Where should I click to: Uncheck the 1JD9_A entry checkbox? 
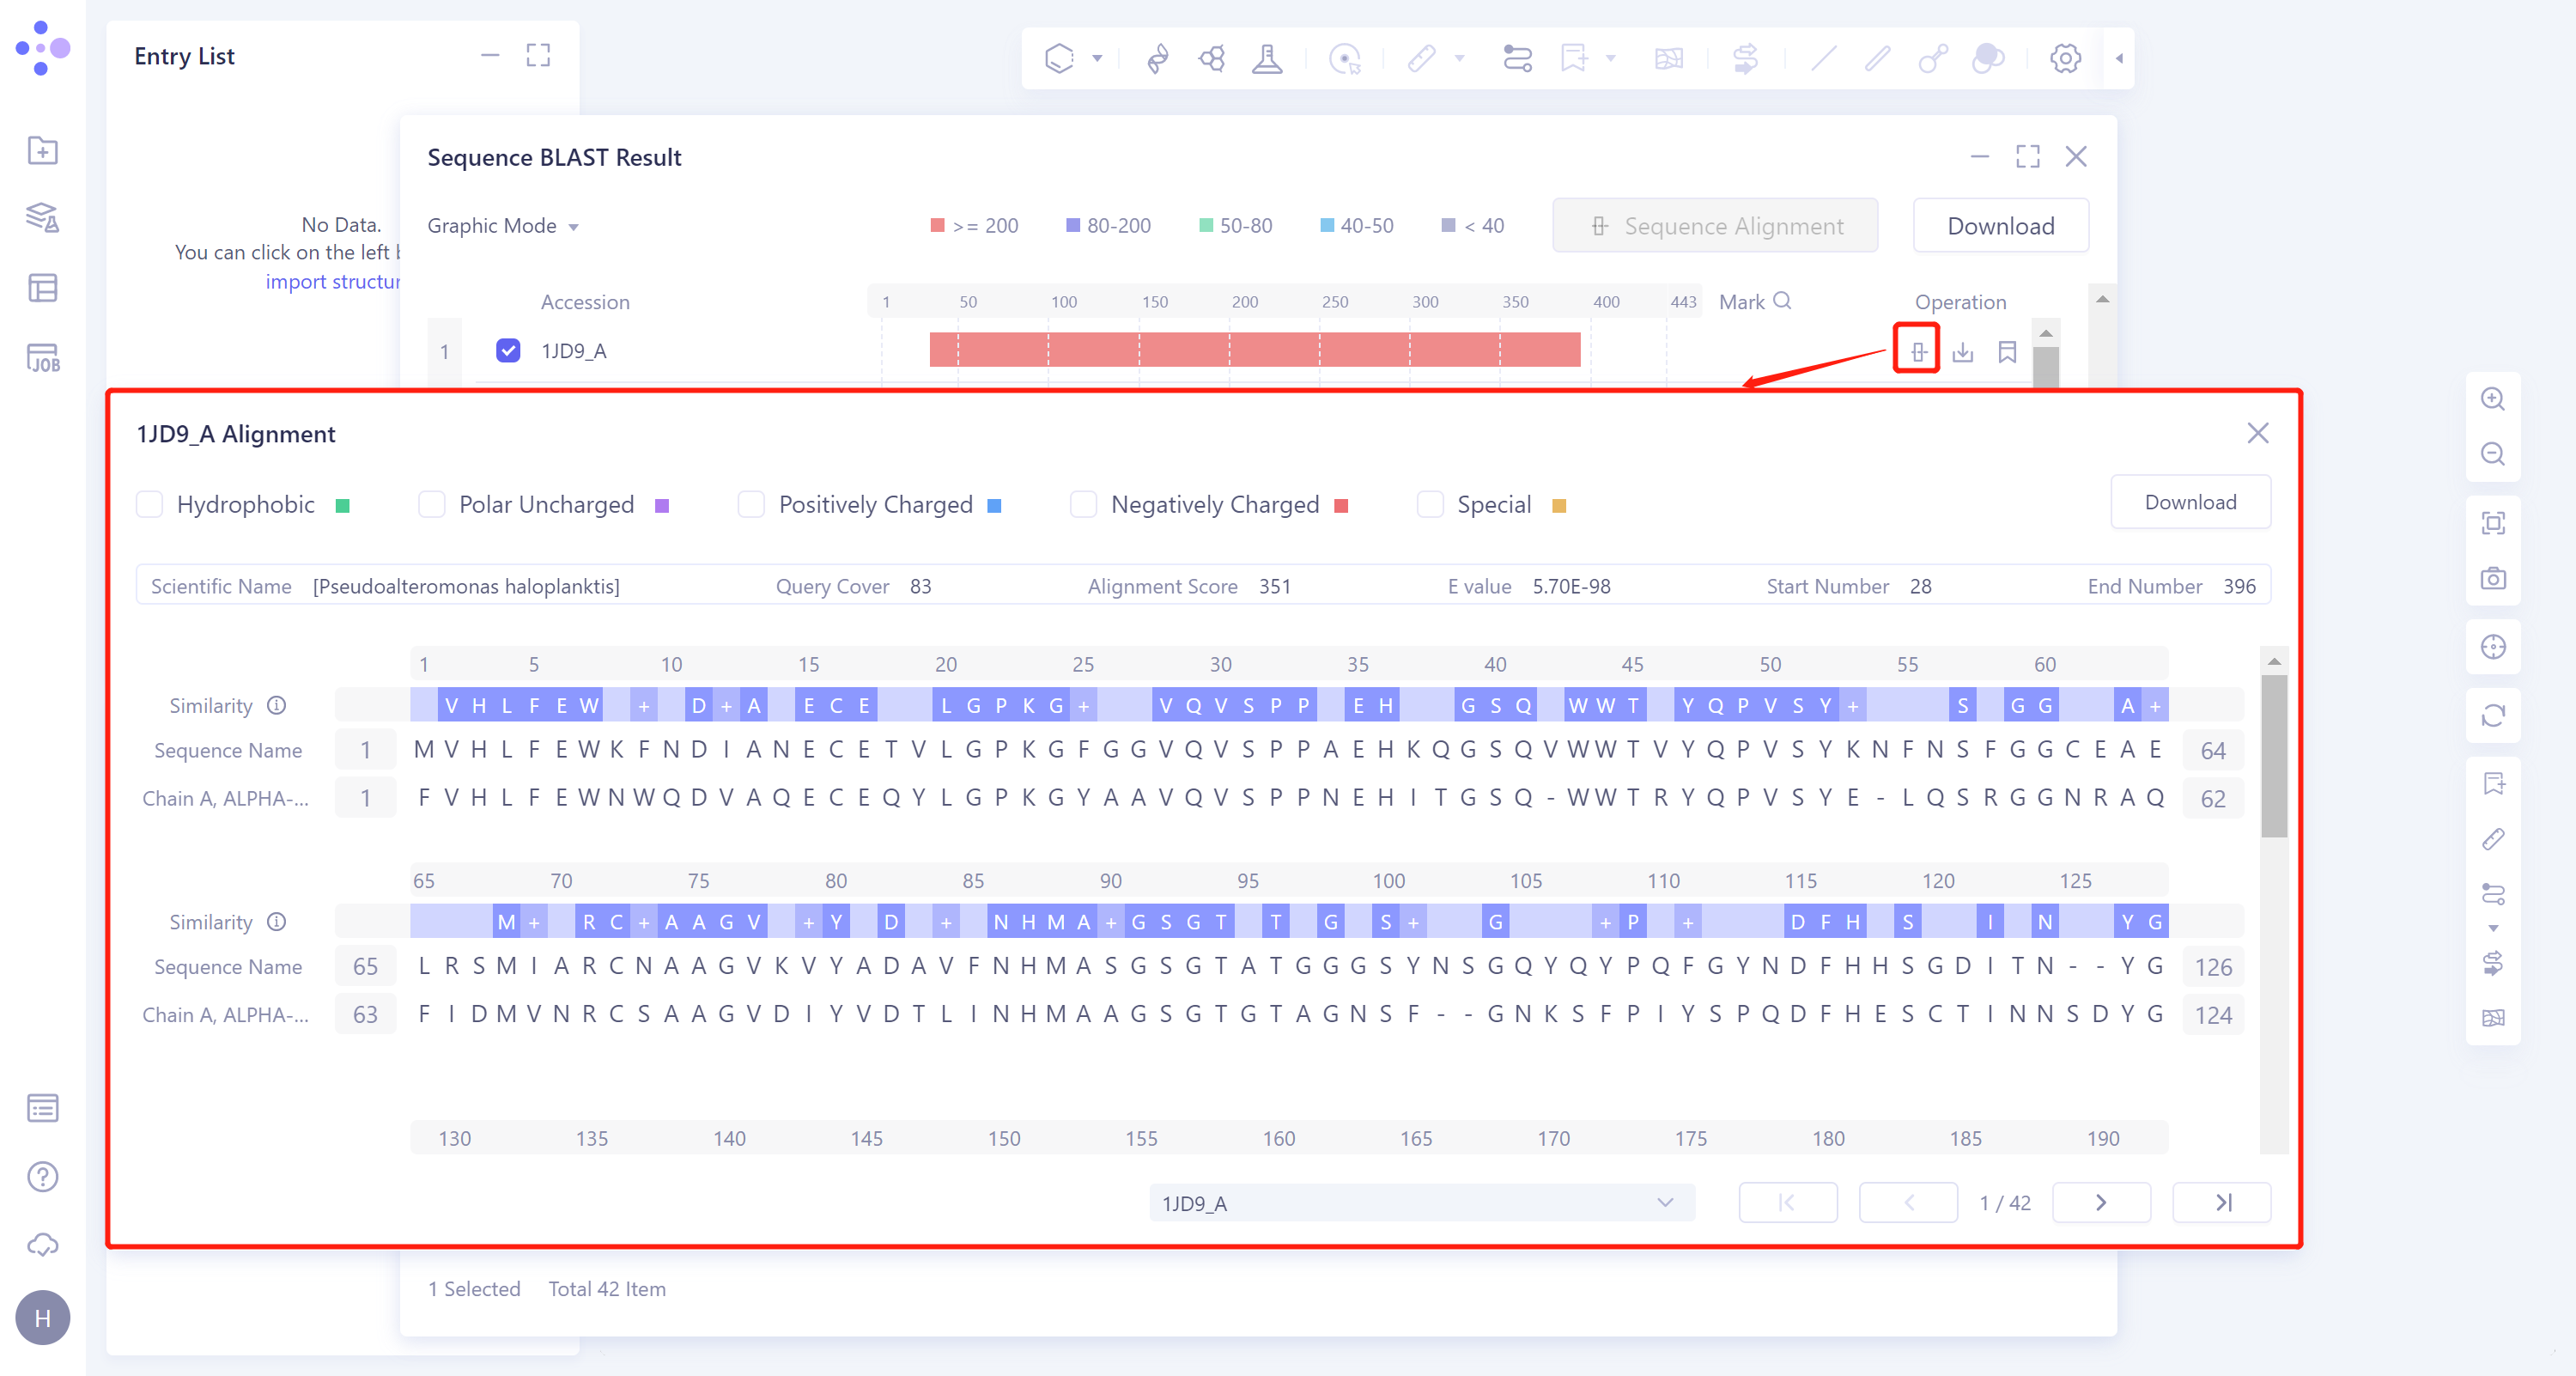tap(508, 351)
